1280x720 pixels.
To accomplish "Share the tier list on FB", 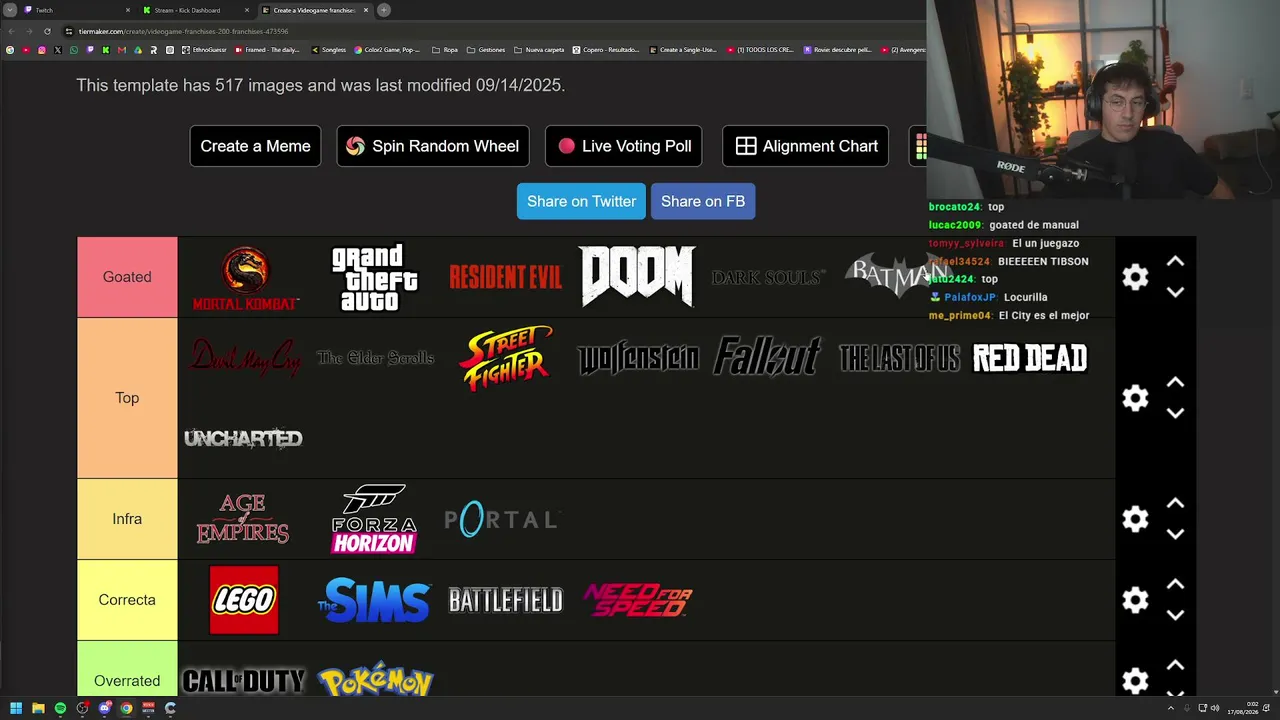I will coord(703,201).
